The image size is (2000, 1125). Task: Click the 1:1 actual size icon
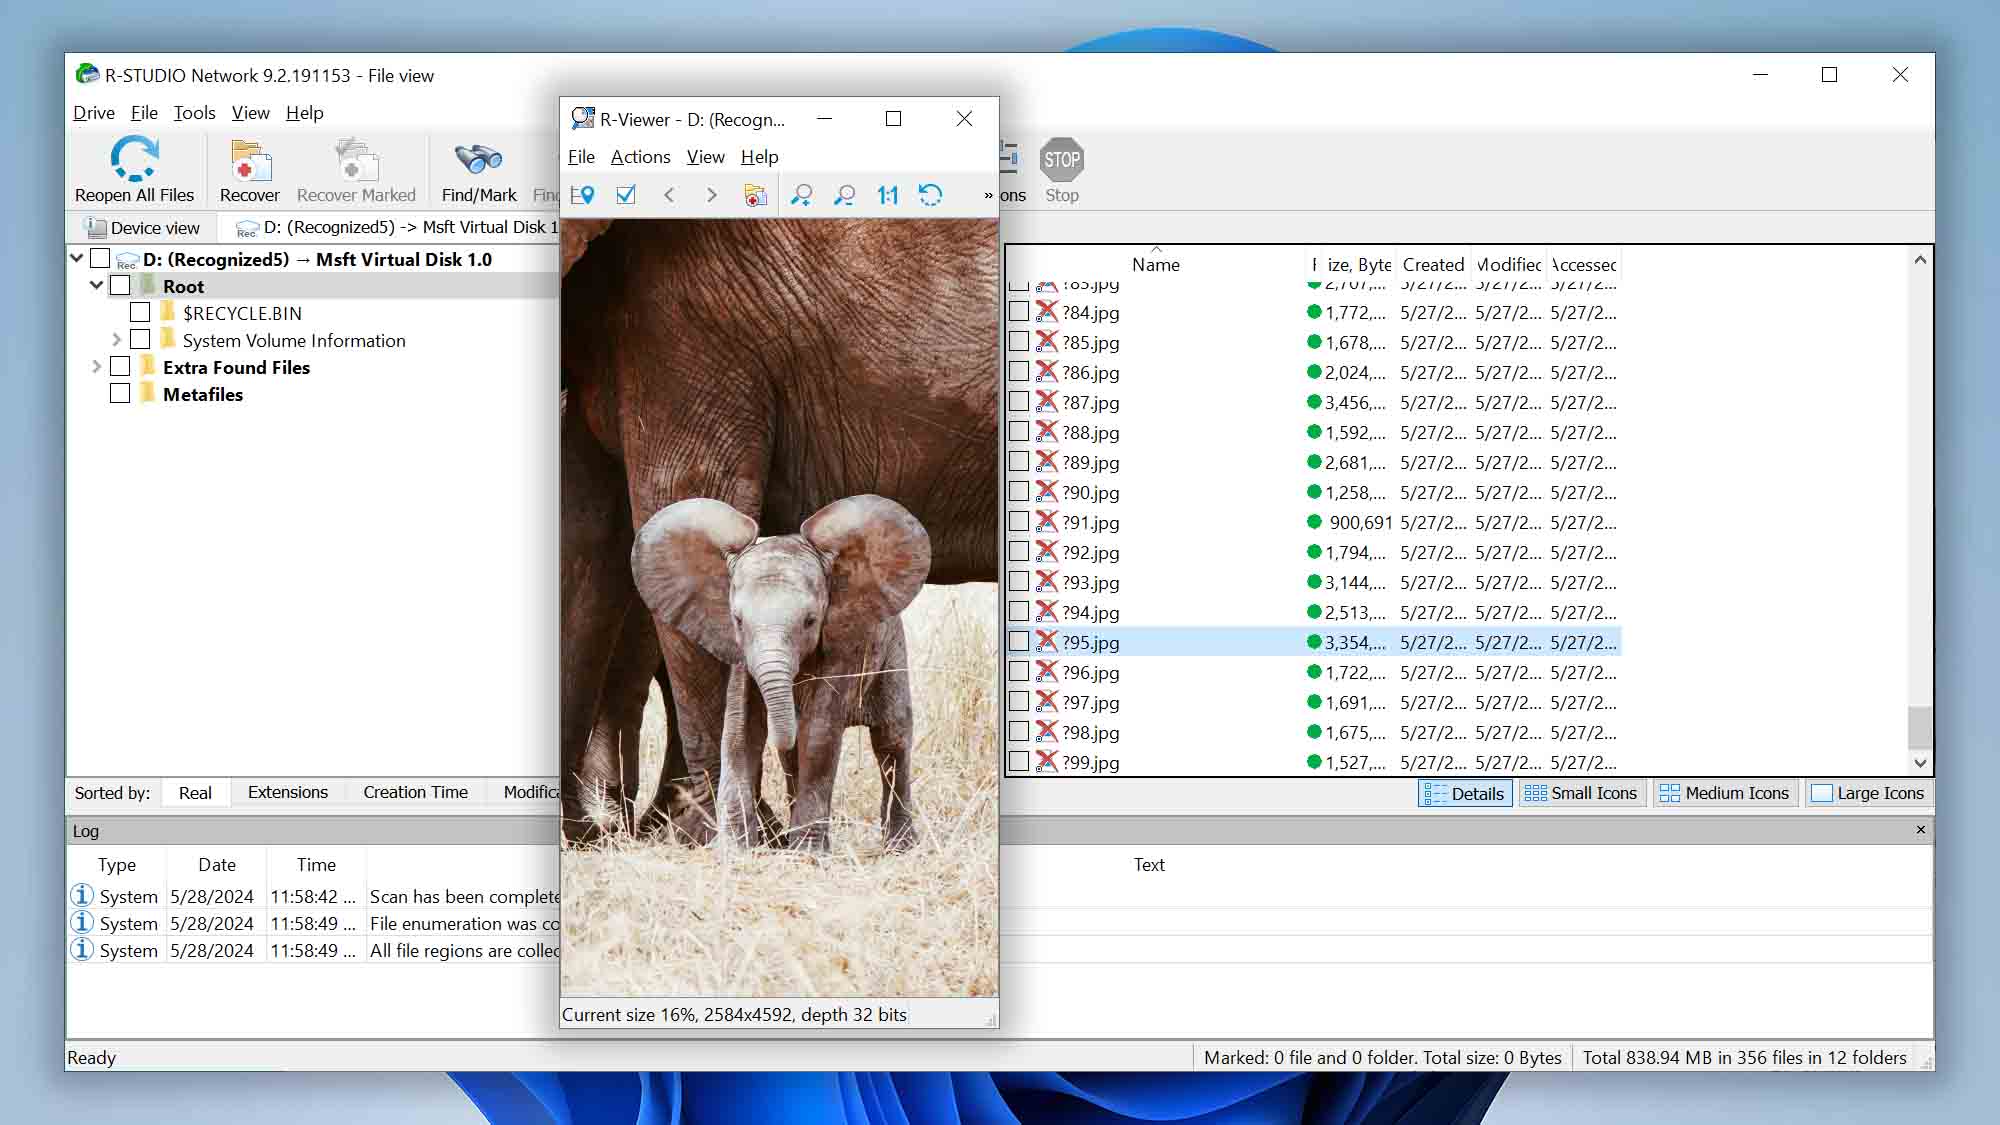tap(887, 195)
